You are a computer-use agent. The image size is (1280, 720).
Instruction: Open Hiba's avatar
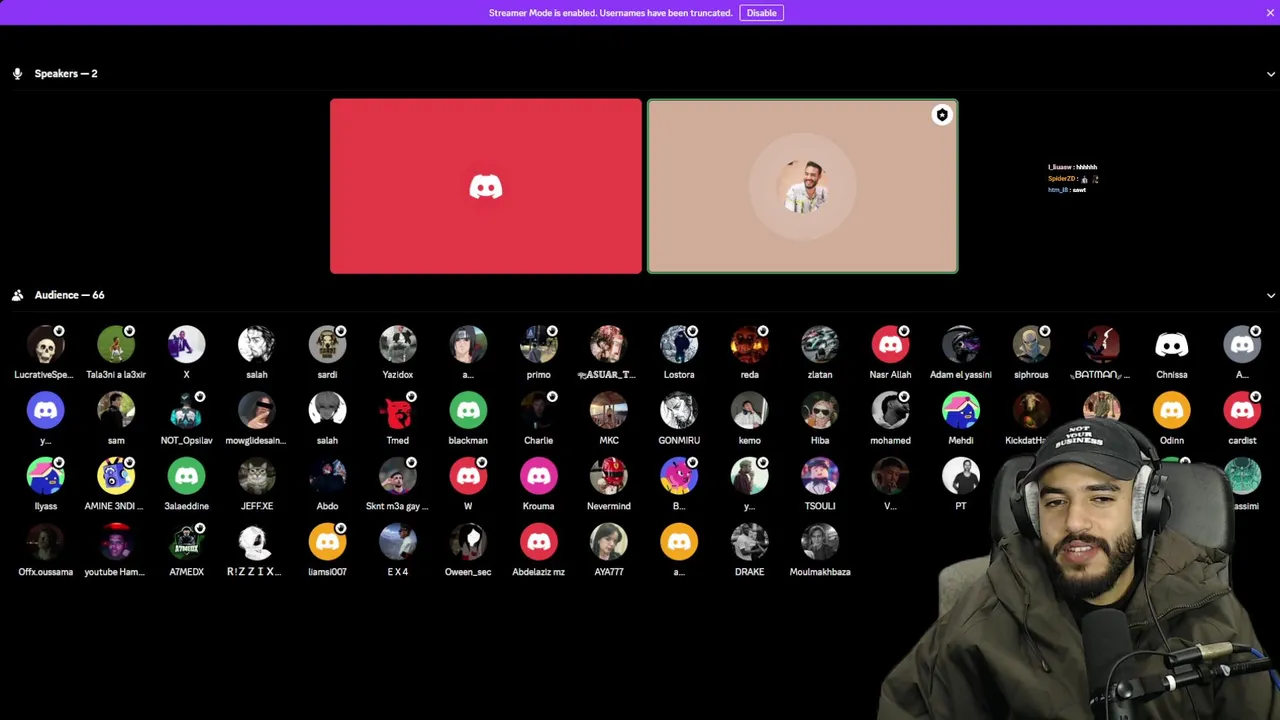pos(820,411)
